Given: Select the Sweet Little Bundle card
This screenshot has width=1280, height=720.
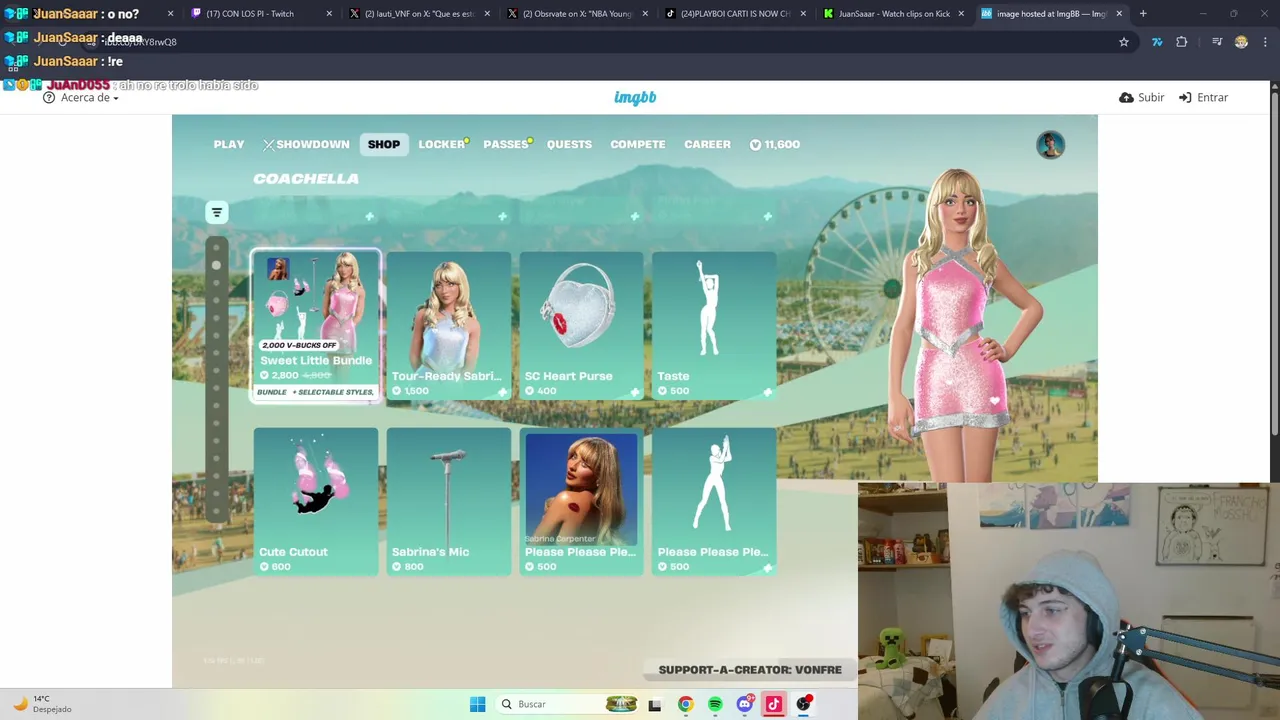Looking at the screenshot, I should 316,325.
